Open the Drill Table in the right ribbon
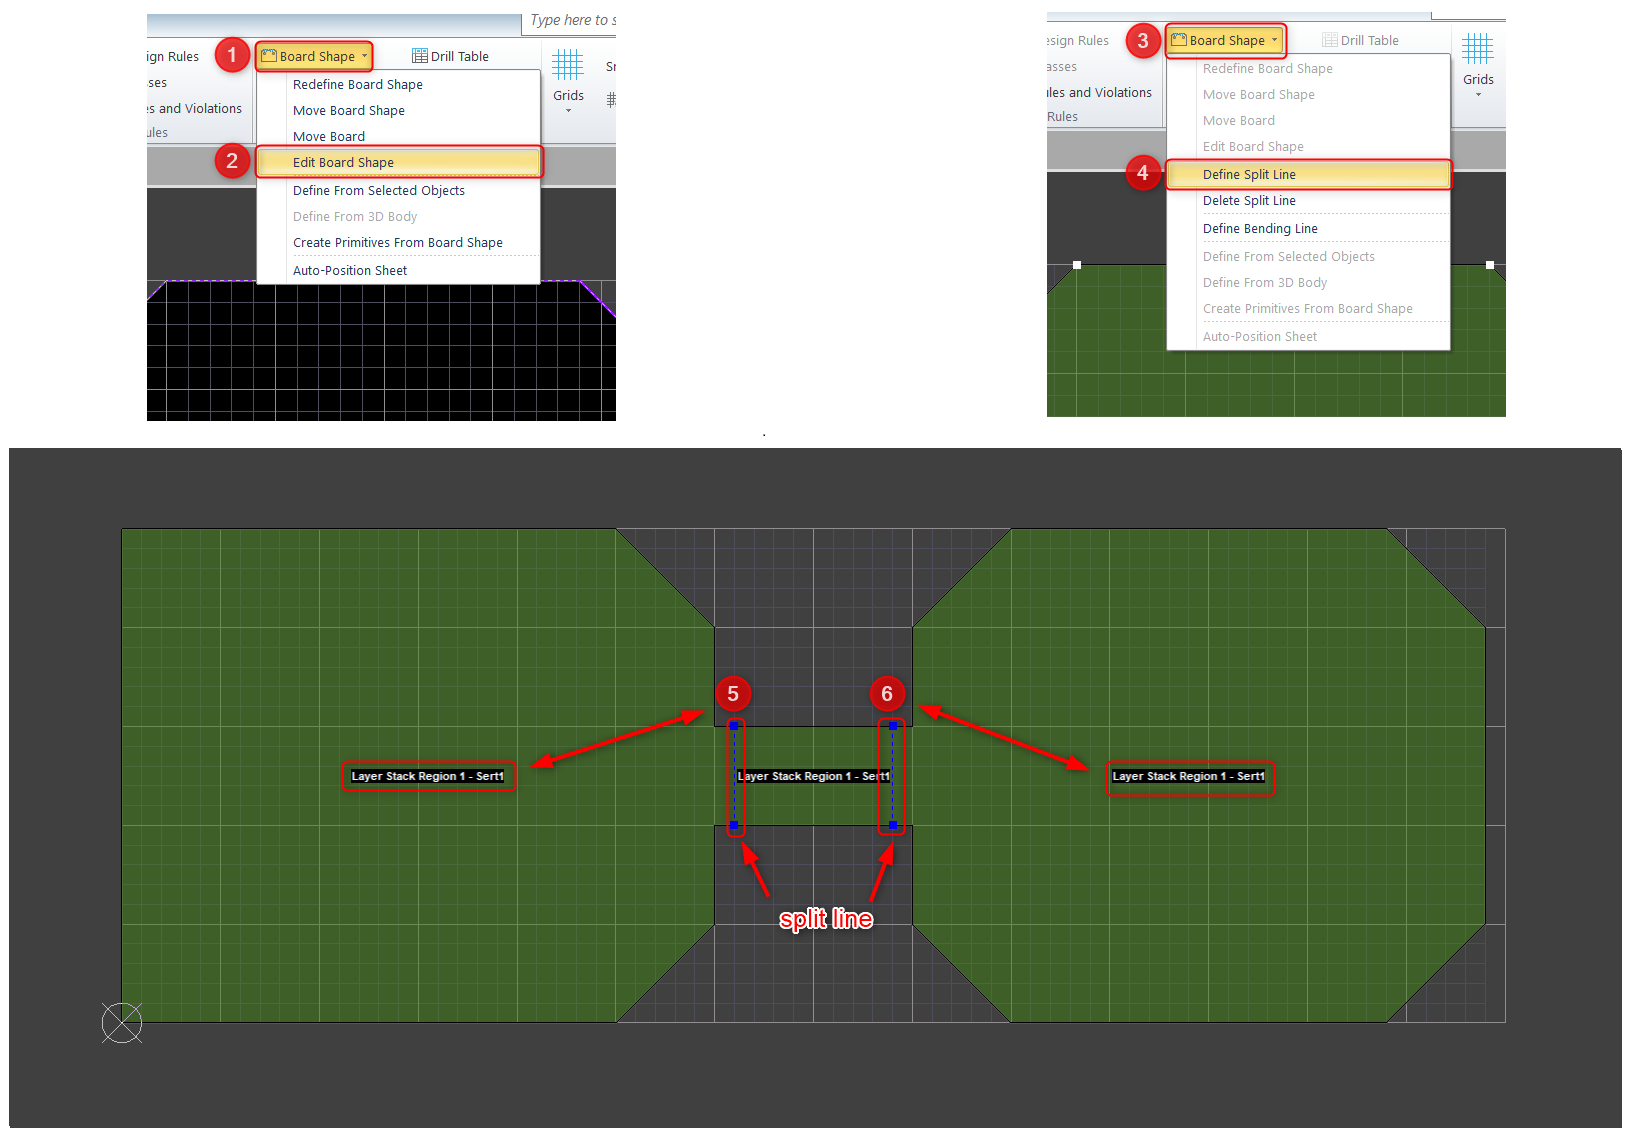1628x1136 pixels. tap(1362, 39)
